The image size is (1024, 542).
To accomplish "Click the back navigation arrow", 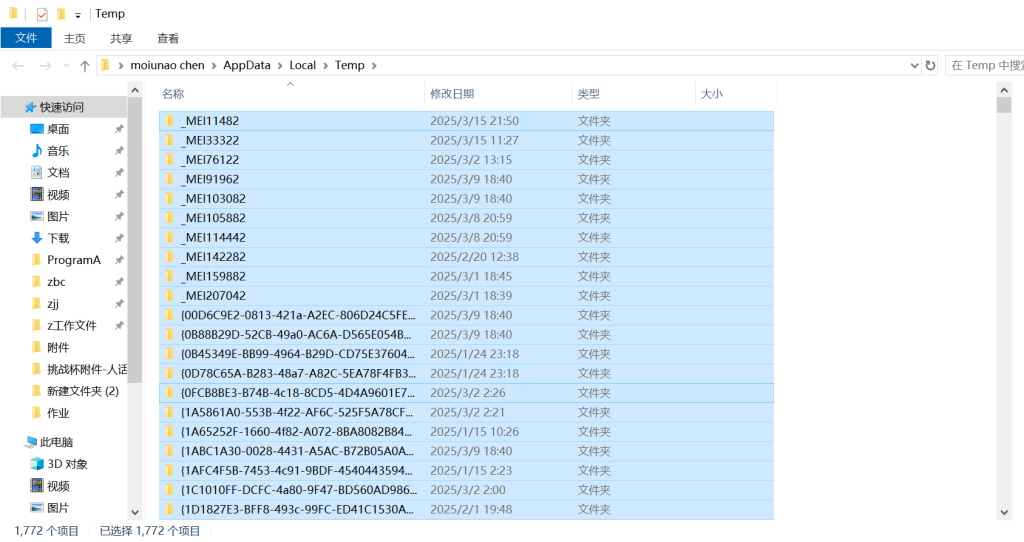I will pyautogui.click(x=18, y=66).
